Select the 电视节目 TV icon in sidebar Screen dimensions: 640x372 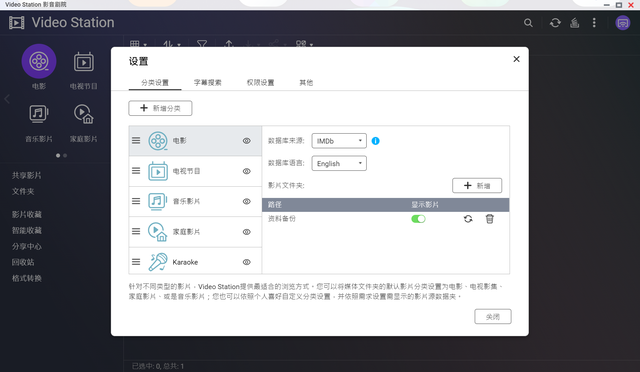tap(84, 62)
